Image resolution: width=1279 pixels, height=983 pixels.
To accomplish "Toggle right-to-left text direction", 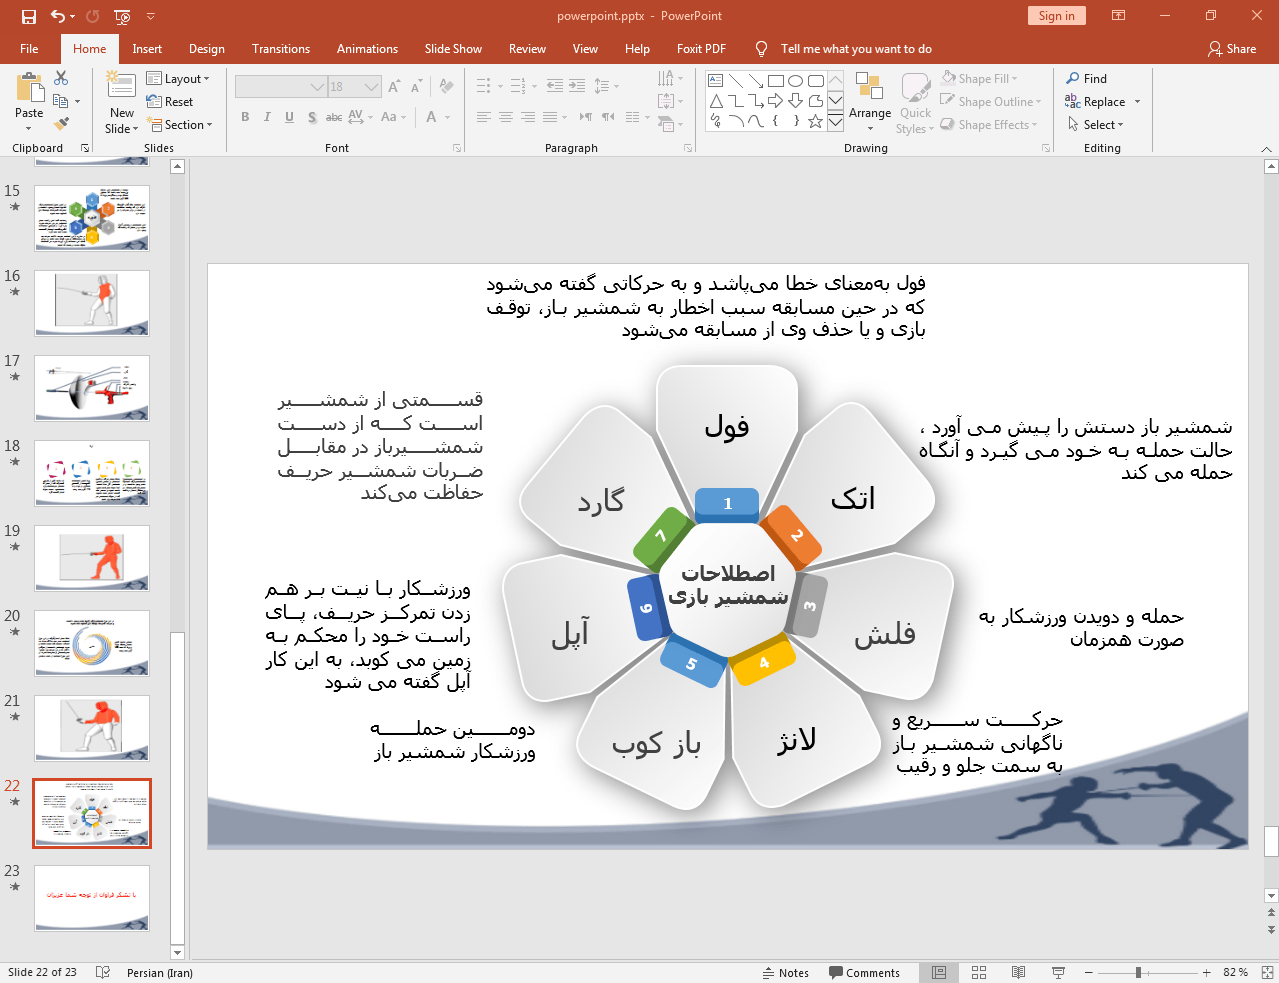I will (x=608, y=117).
